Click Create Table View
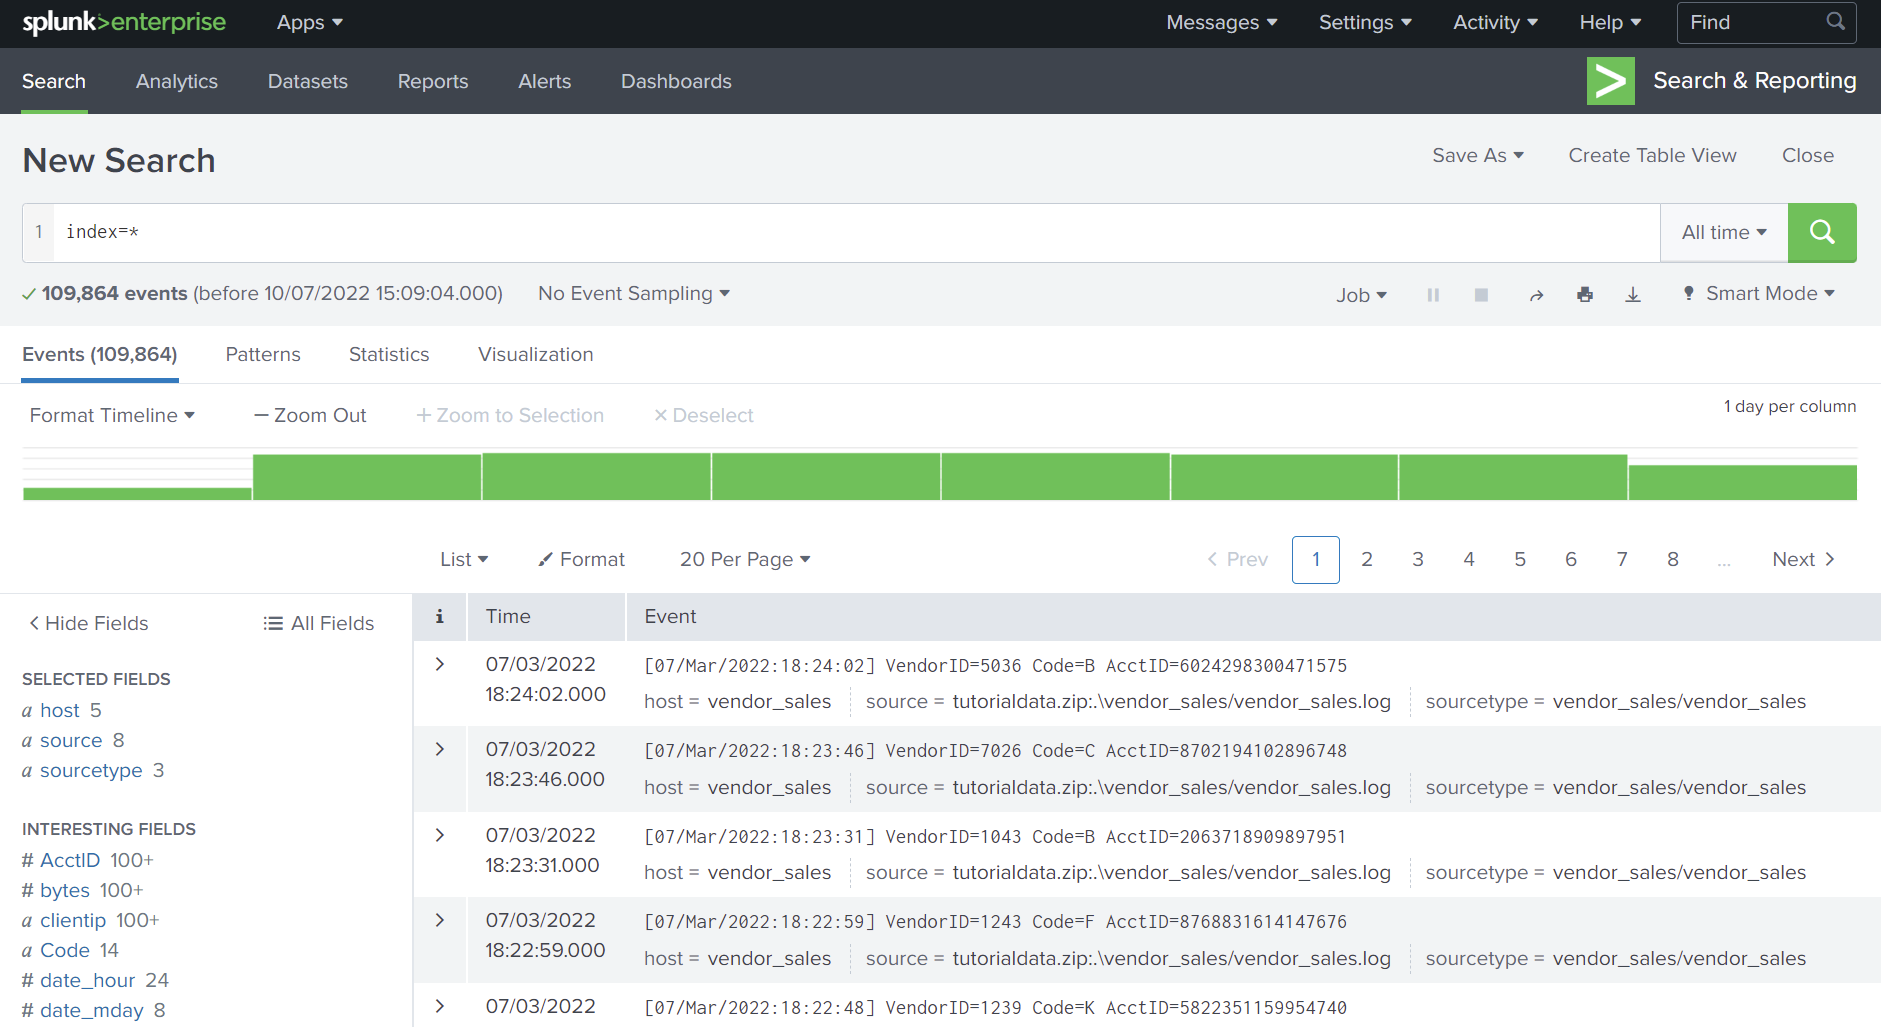This screenshot has height=1027, width=1881. pyautogui.click(x=1652, y=155)
